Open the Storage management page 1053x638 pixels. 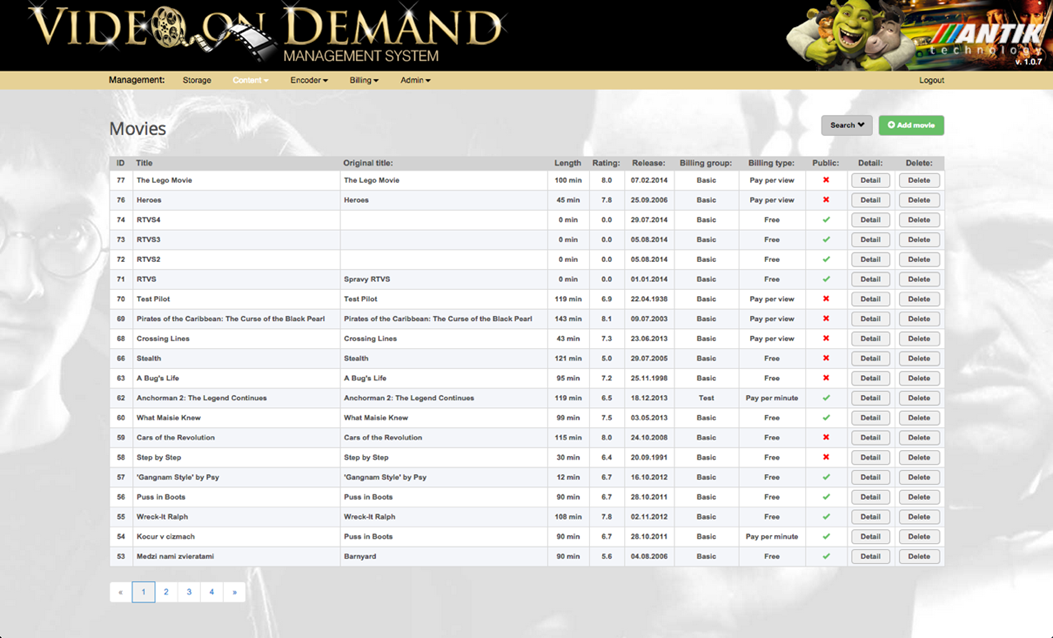pyautogui.click(x=197, y=80)
